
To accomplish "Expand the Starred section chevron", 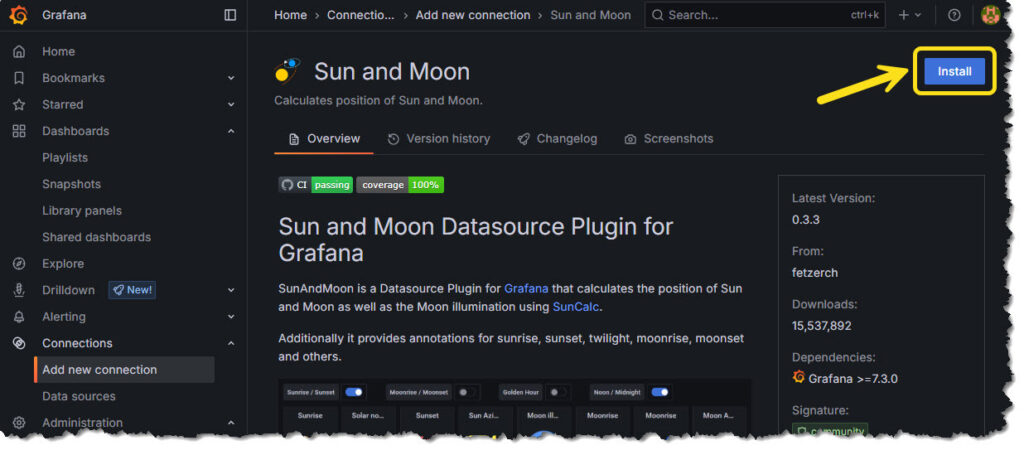I will [x=231, y=104].
